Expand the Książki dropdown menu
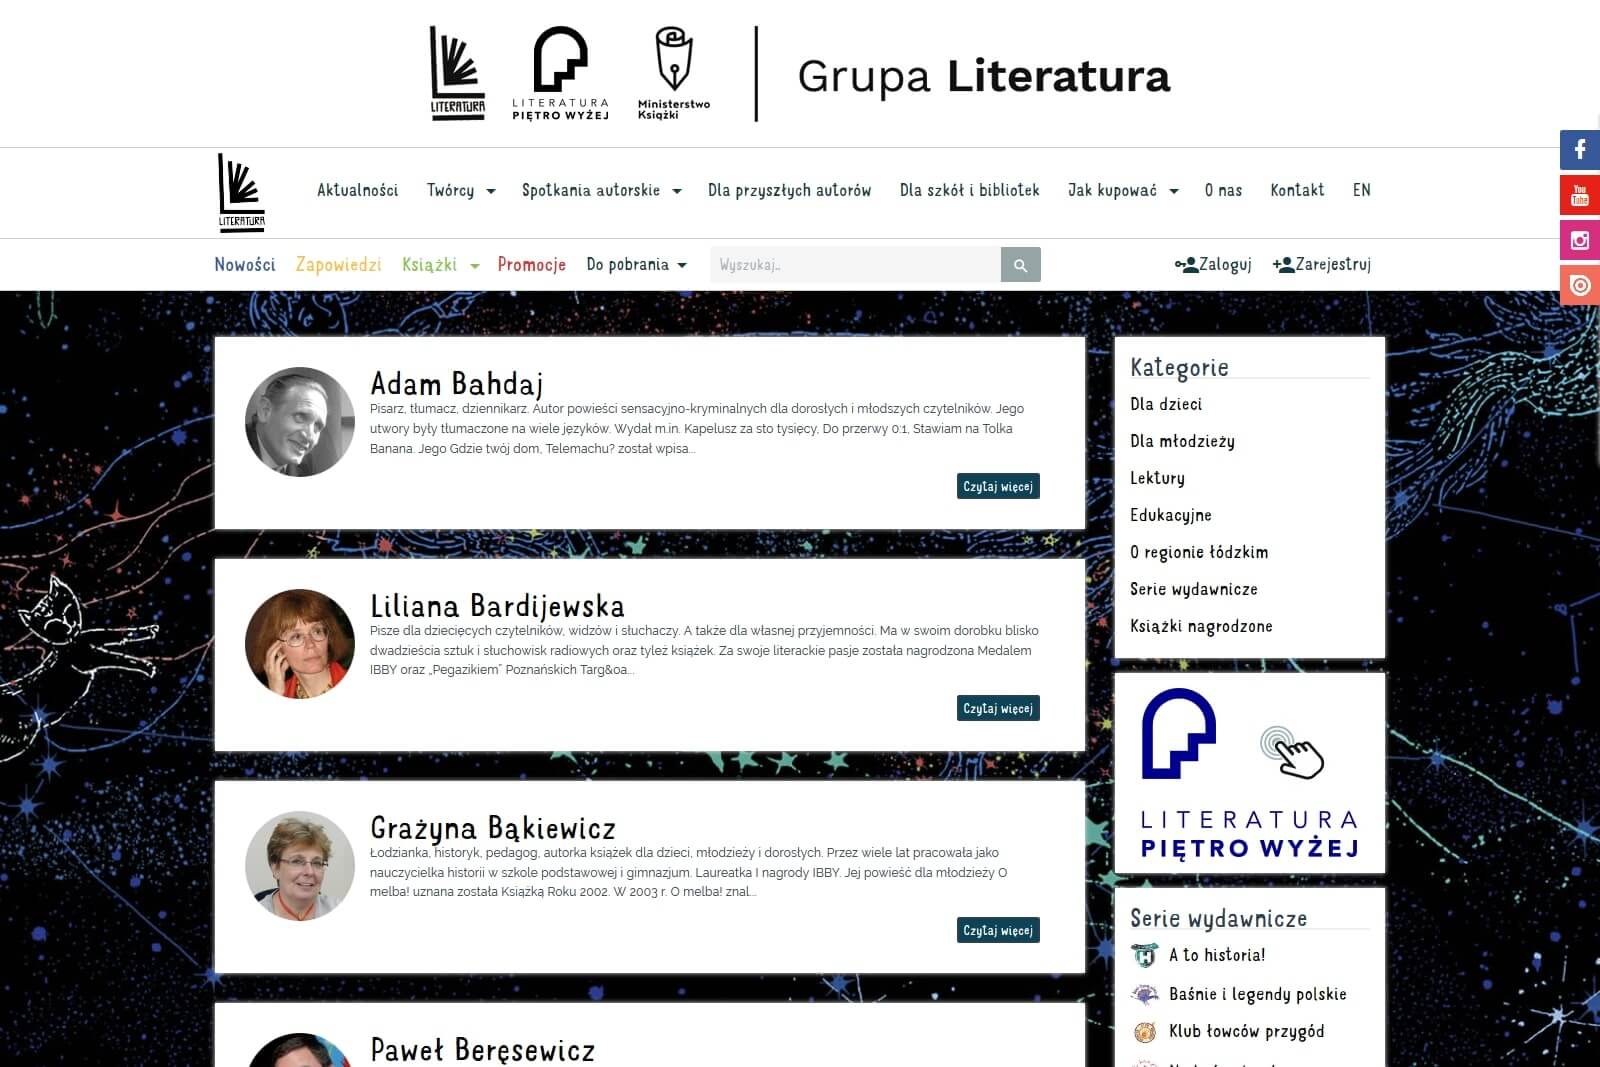Screen dimensions: 1600x1067 click(x=441, y=265)
